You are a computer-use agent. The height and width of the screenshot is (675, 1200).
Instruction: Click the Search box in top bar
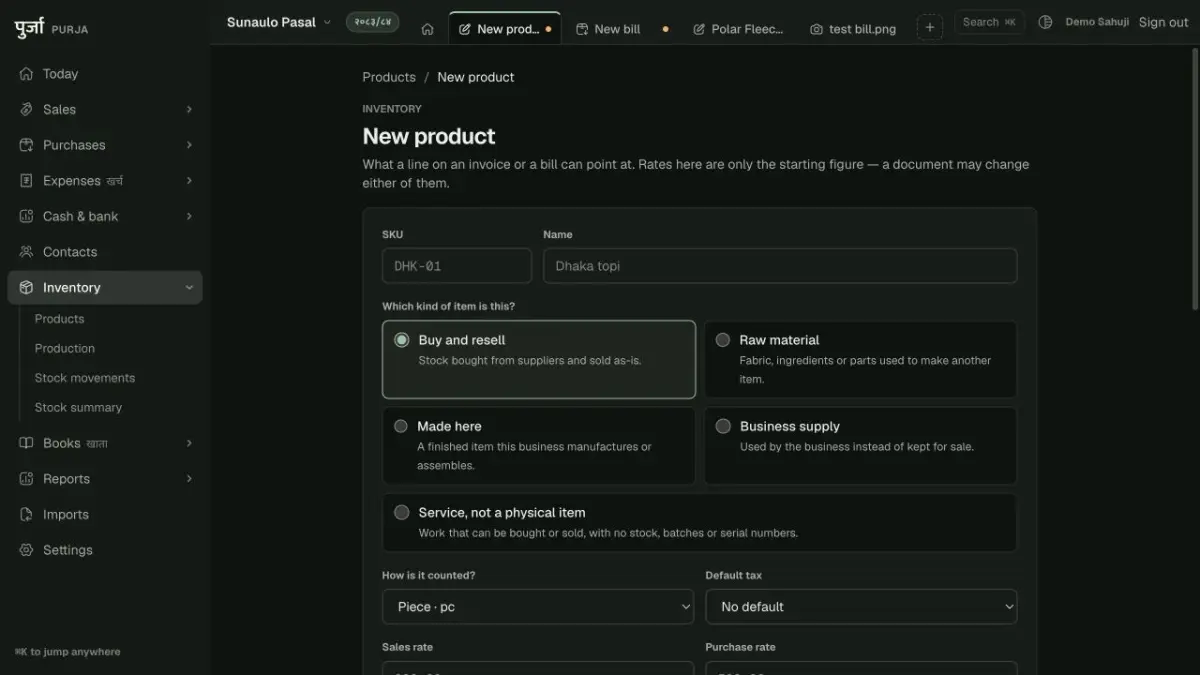click(x=989, y=22)
